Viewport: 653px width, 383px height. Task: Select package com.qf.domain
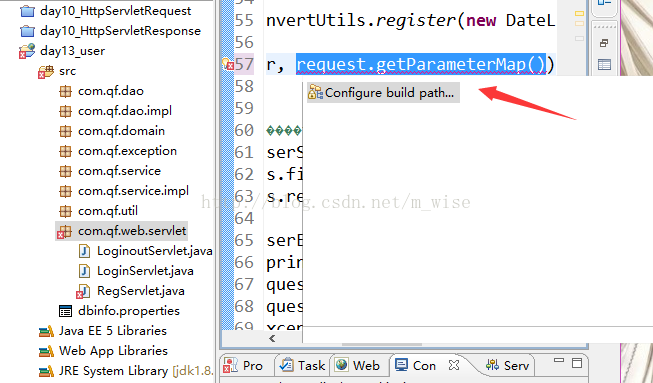coord(121,131)
